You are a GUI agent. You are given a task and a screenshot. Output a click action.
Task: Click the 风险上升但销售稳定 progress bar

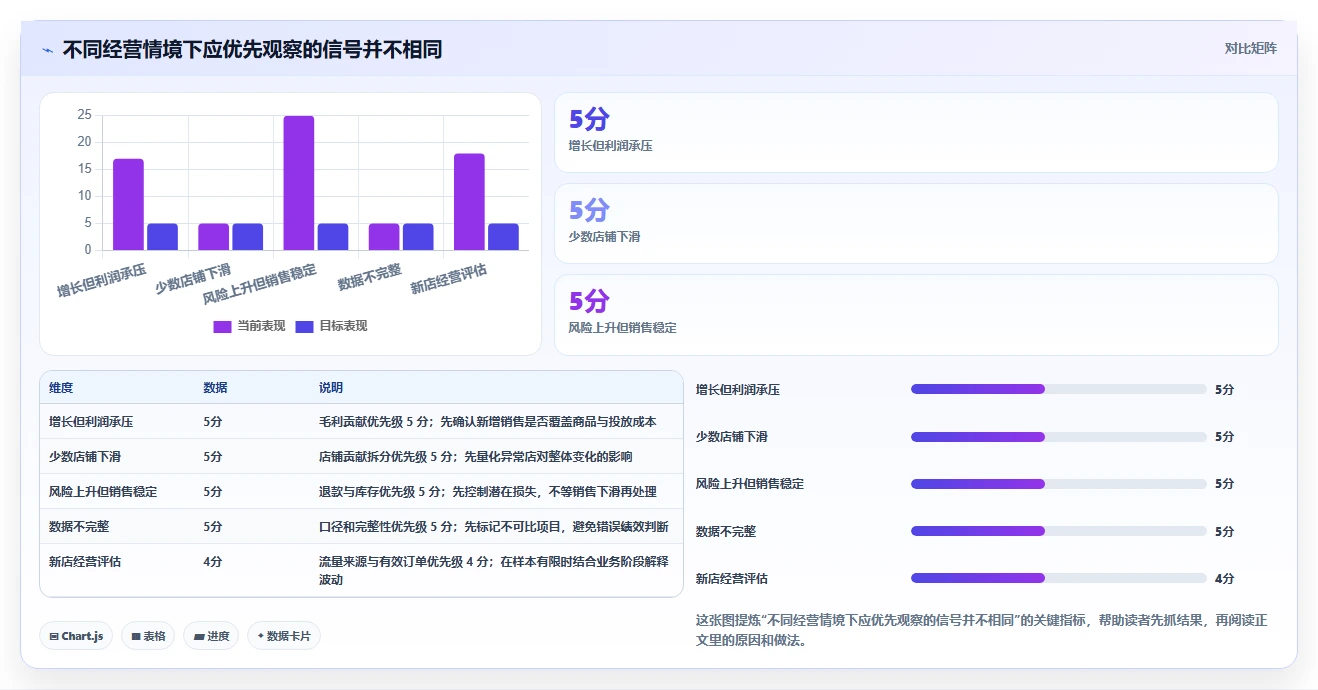pos(1058,484)
